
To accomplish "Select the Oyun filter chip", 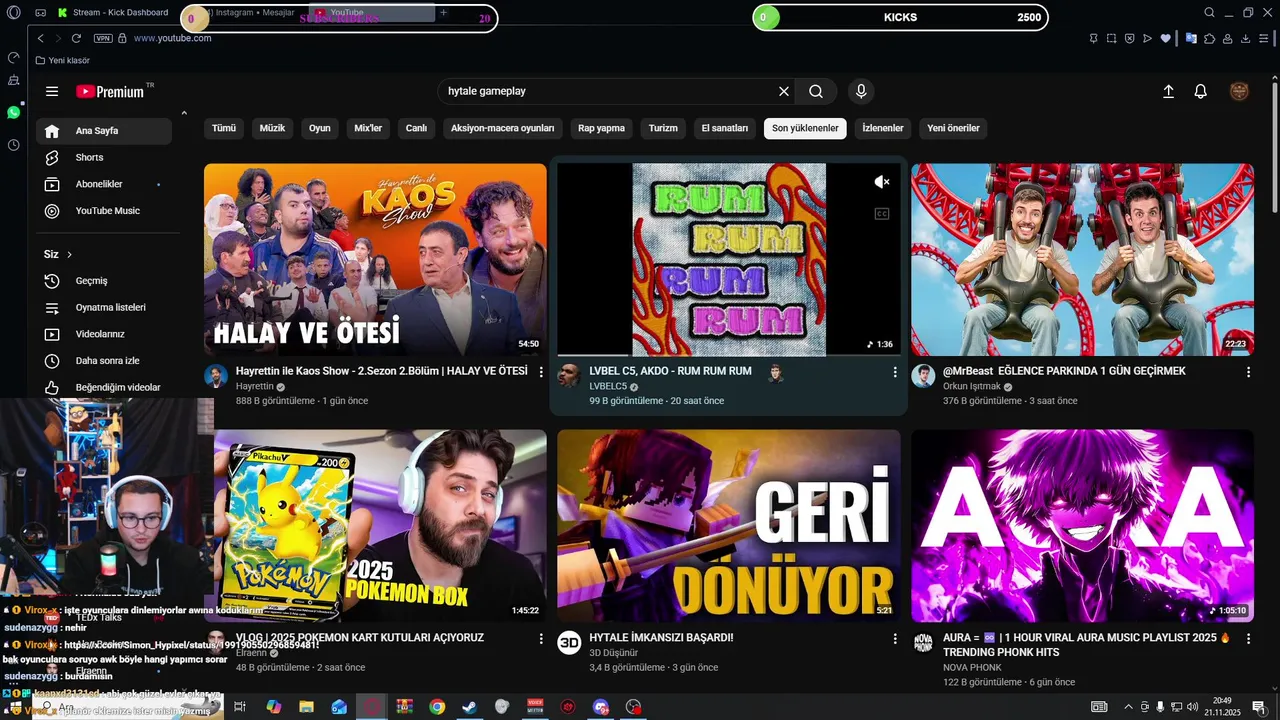I will point(320,128).
